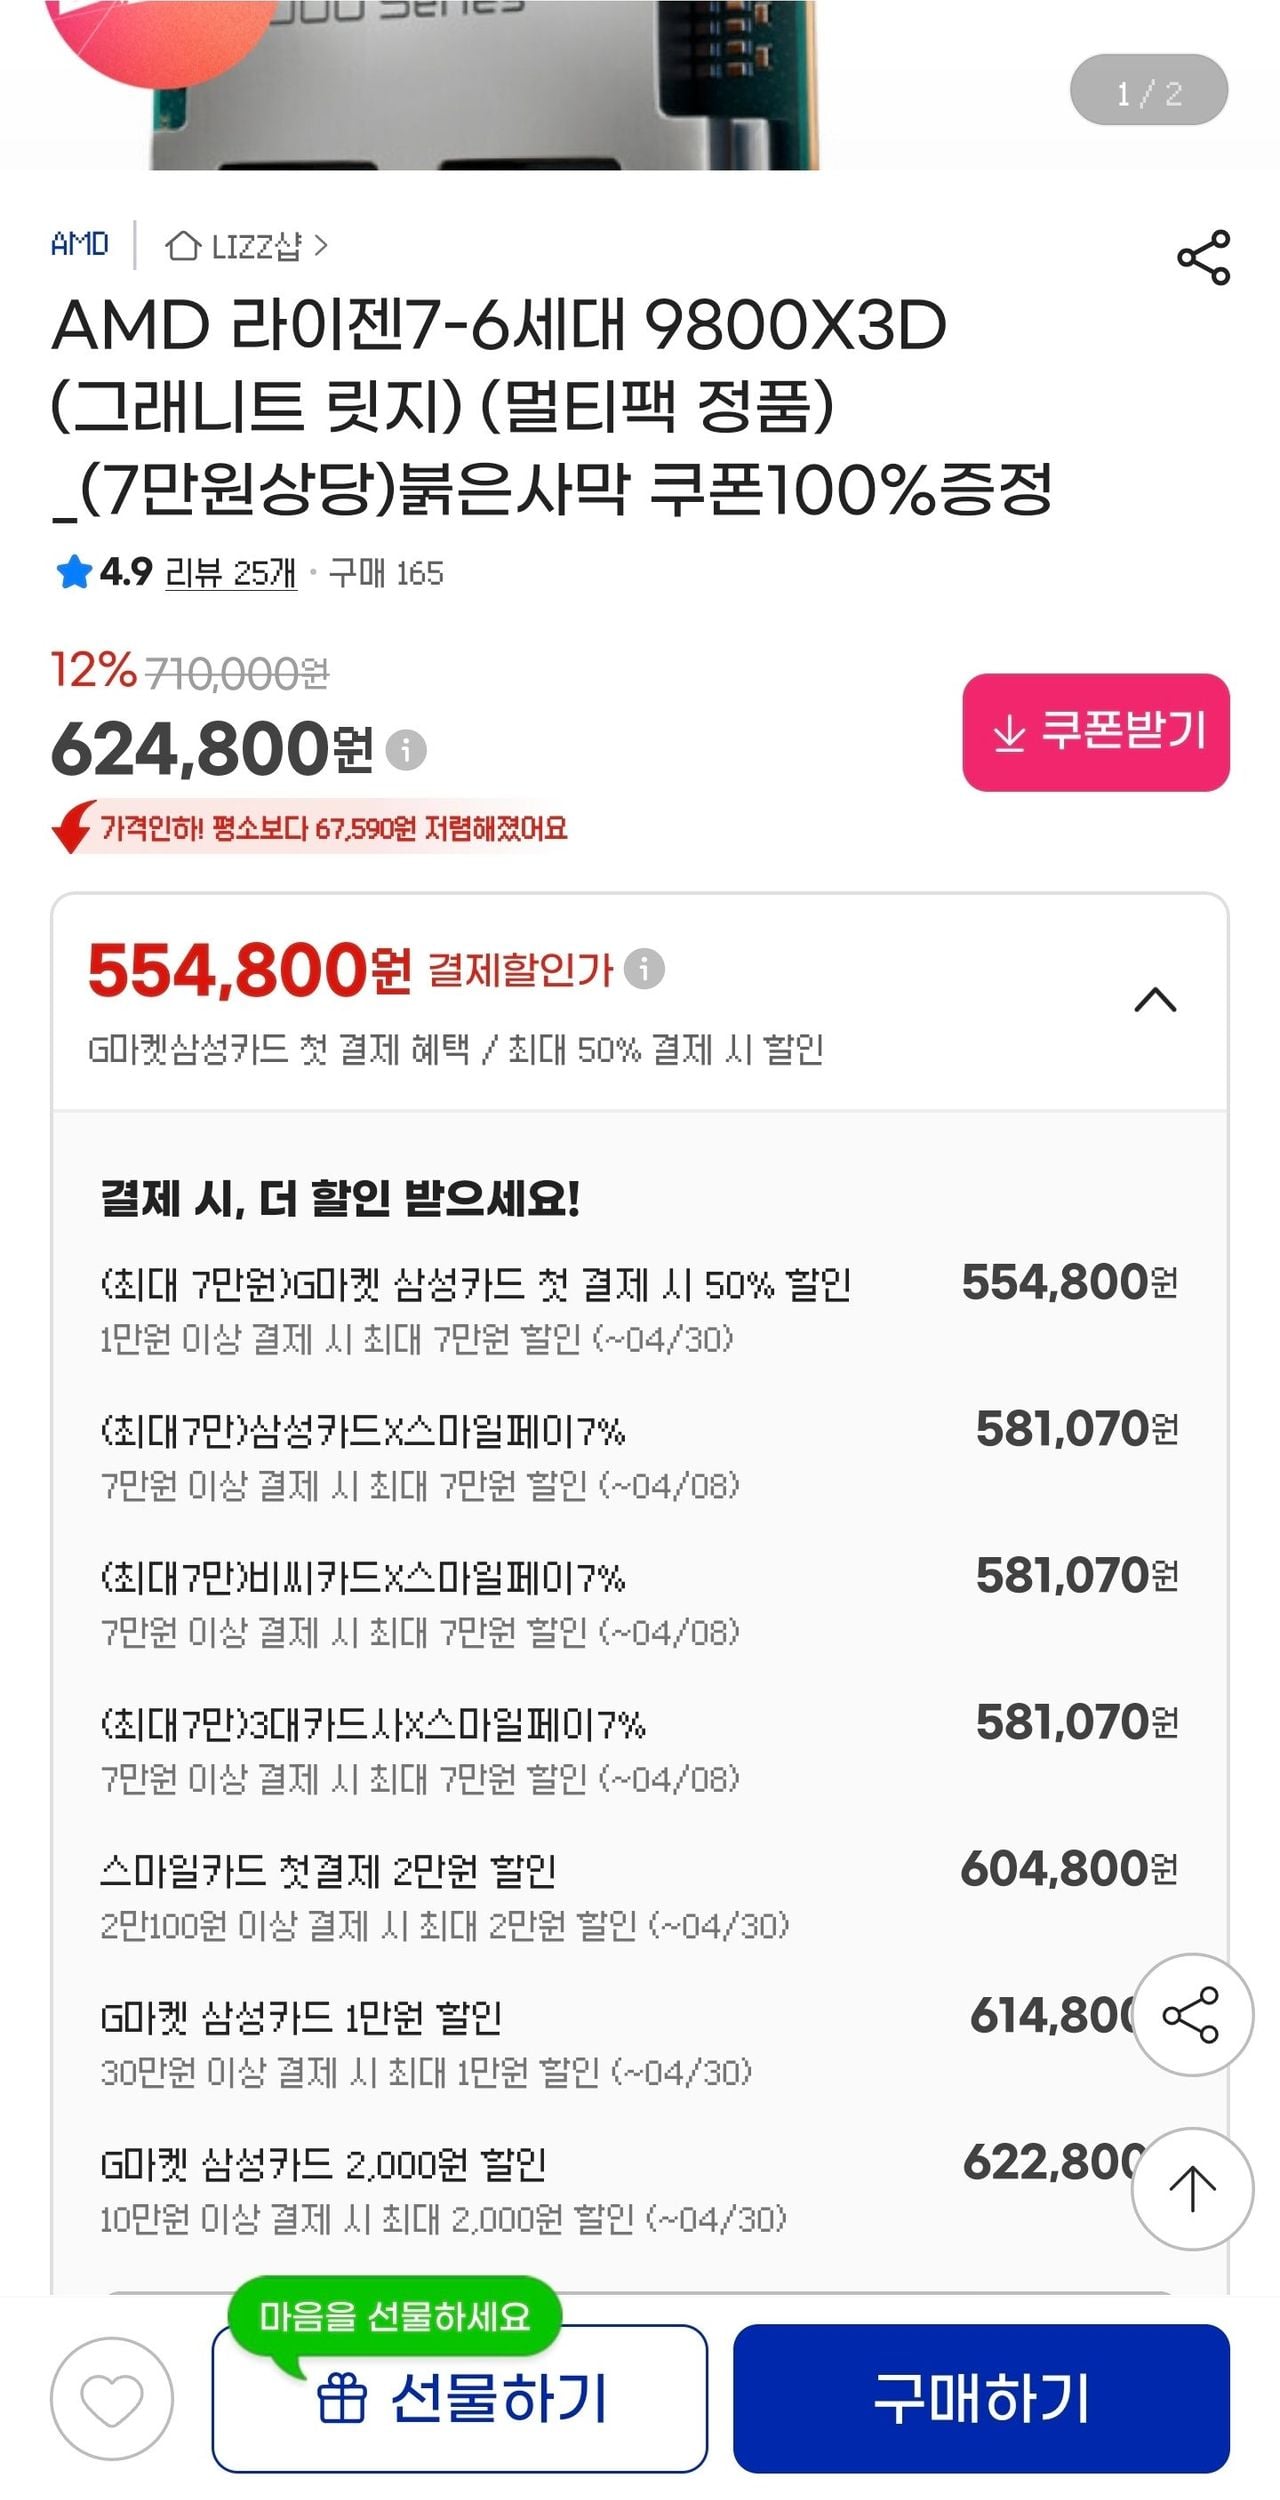
Task: Collapse the 결제할인가 discount panel
Action: click(1155, 1000)
